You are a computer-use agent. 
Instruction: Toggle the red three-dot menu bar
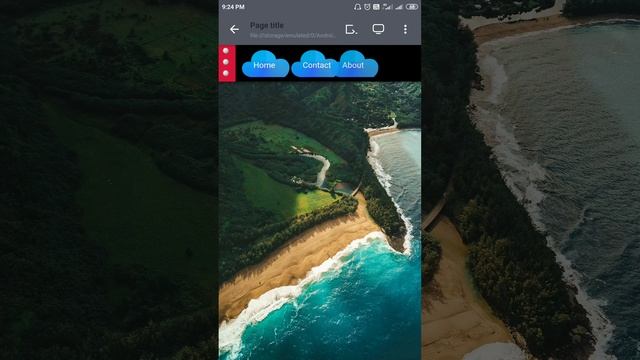click(227, 63)
